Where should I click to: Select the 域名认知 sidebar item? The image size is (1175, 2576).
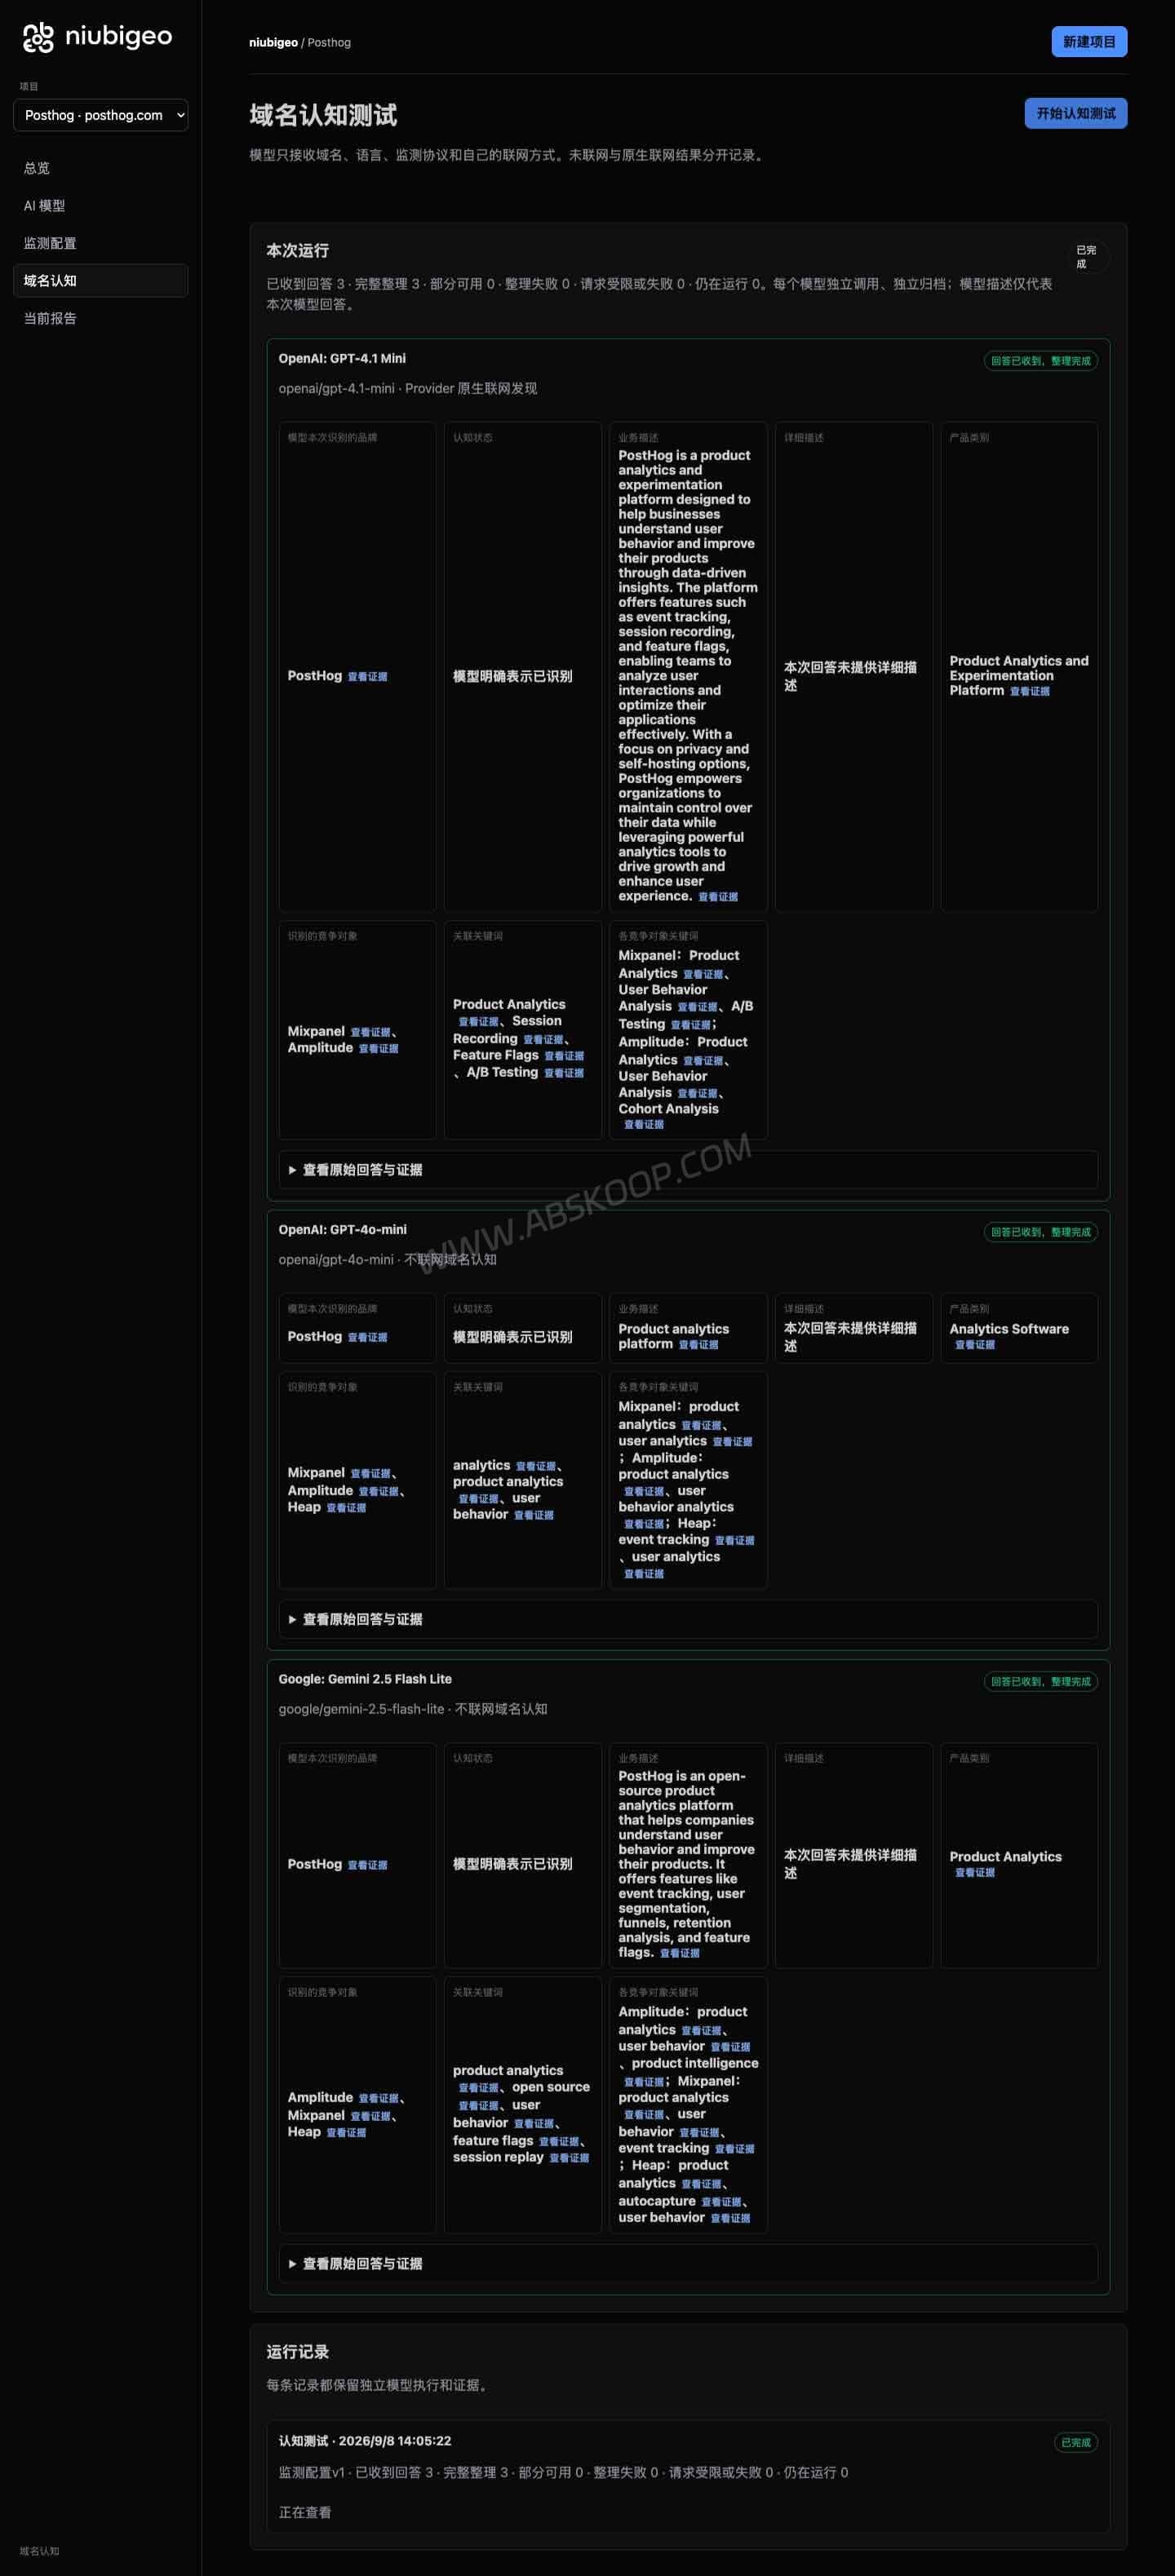(100, 281)
